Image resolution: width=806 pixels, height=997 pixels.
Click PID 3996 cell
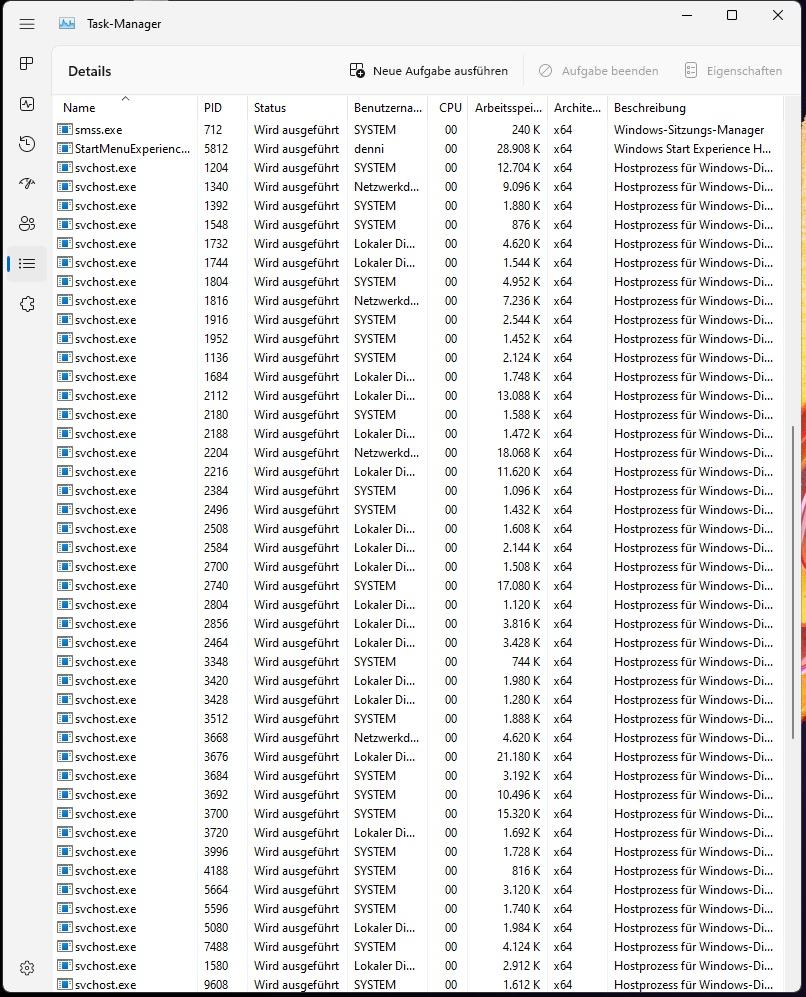click(x=215, y=851)
